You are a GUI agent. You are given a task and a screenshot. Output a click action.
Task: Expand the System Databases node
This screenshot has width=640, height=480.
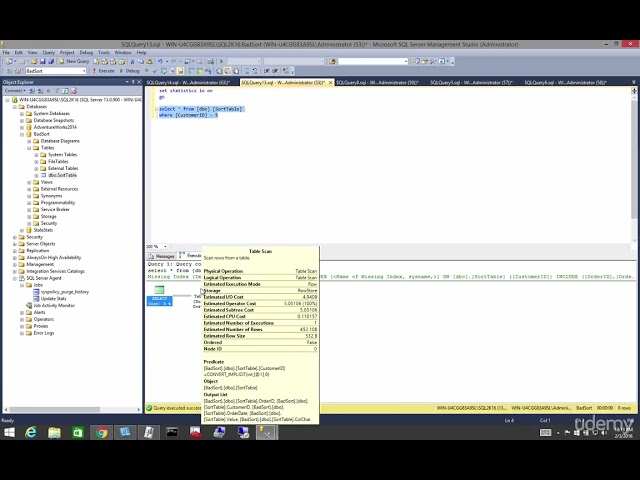[22, 114]
